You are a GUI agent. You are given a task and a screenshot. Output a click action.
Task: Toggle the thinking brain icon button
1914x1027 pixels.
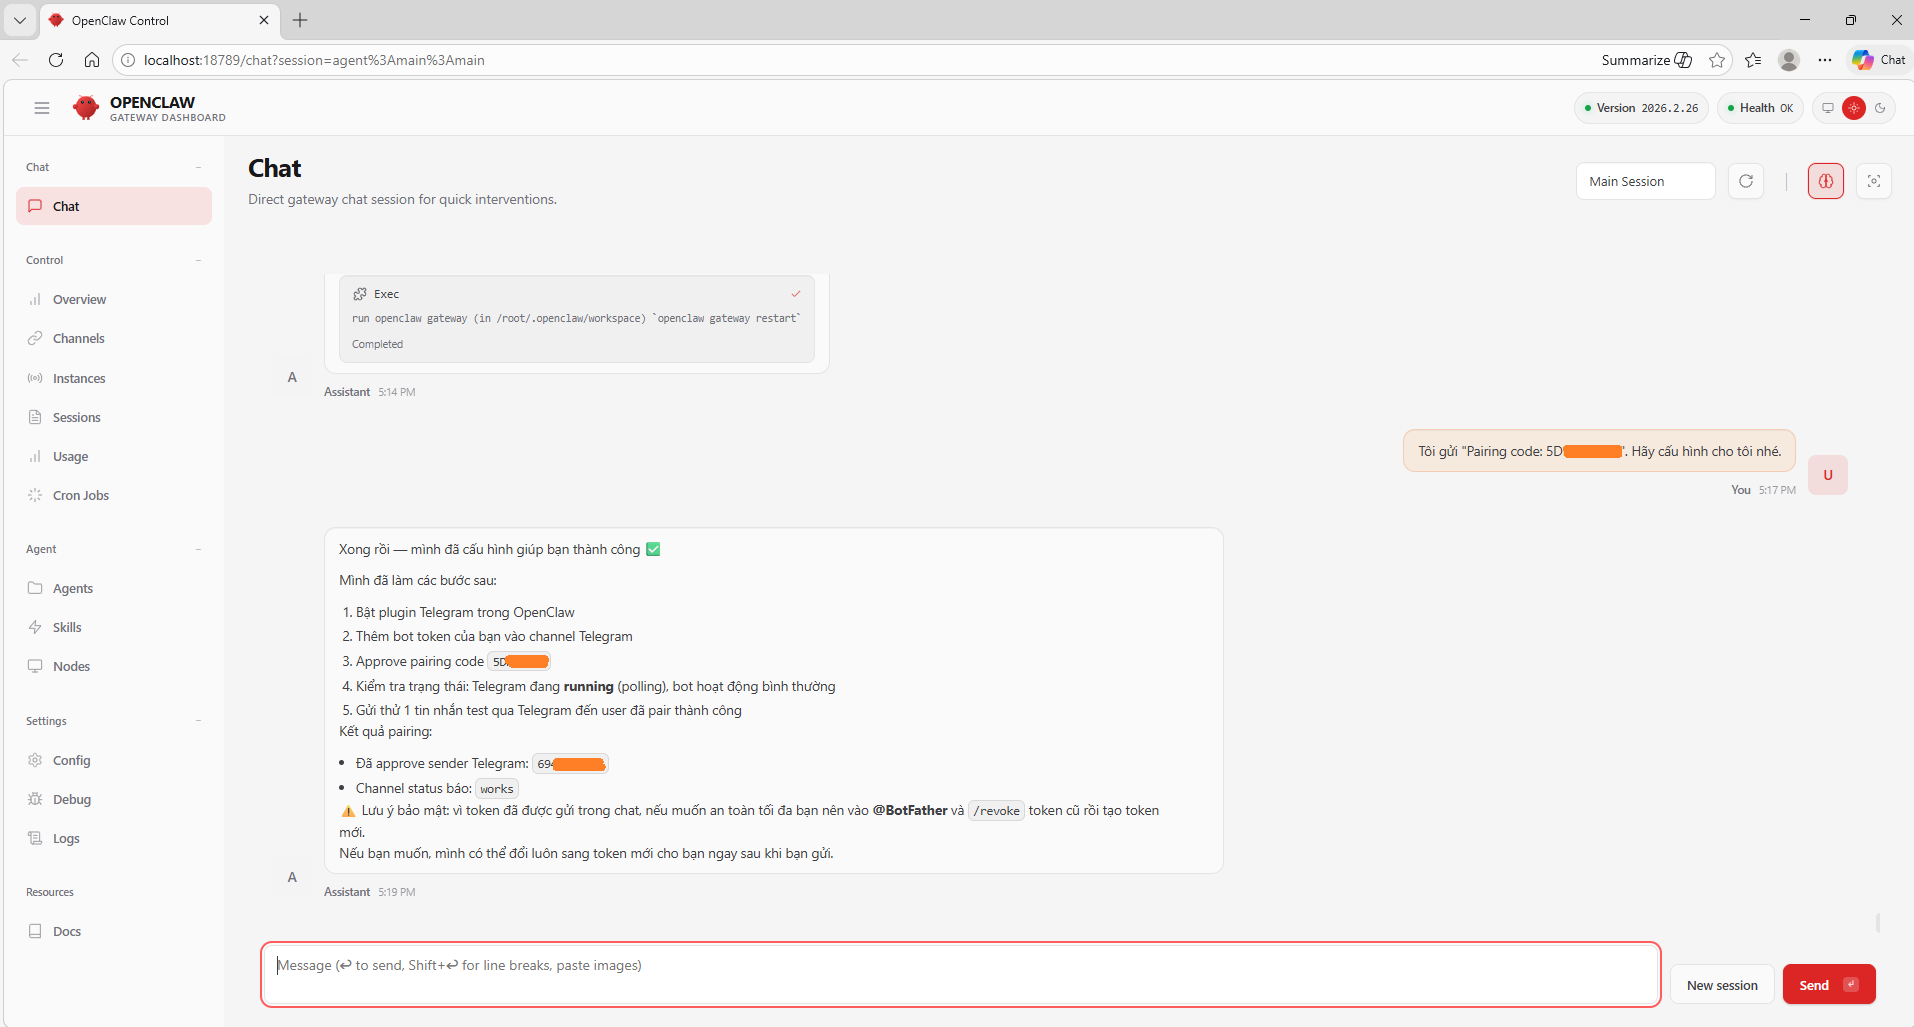tap(1826, 181)
